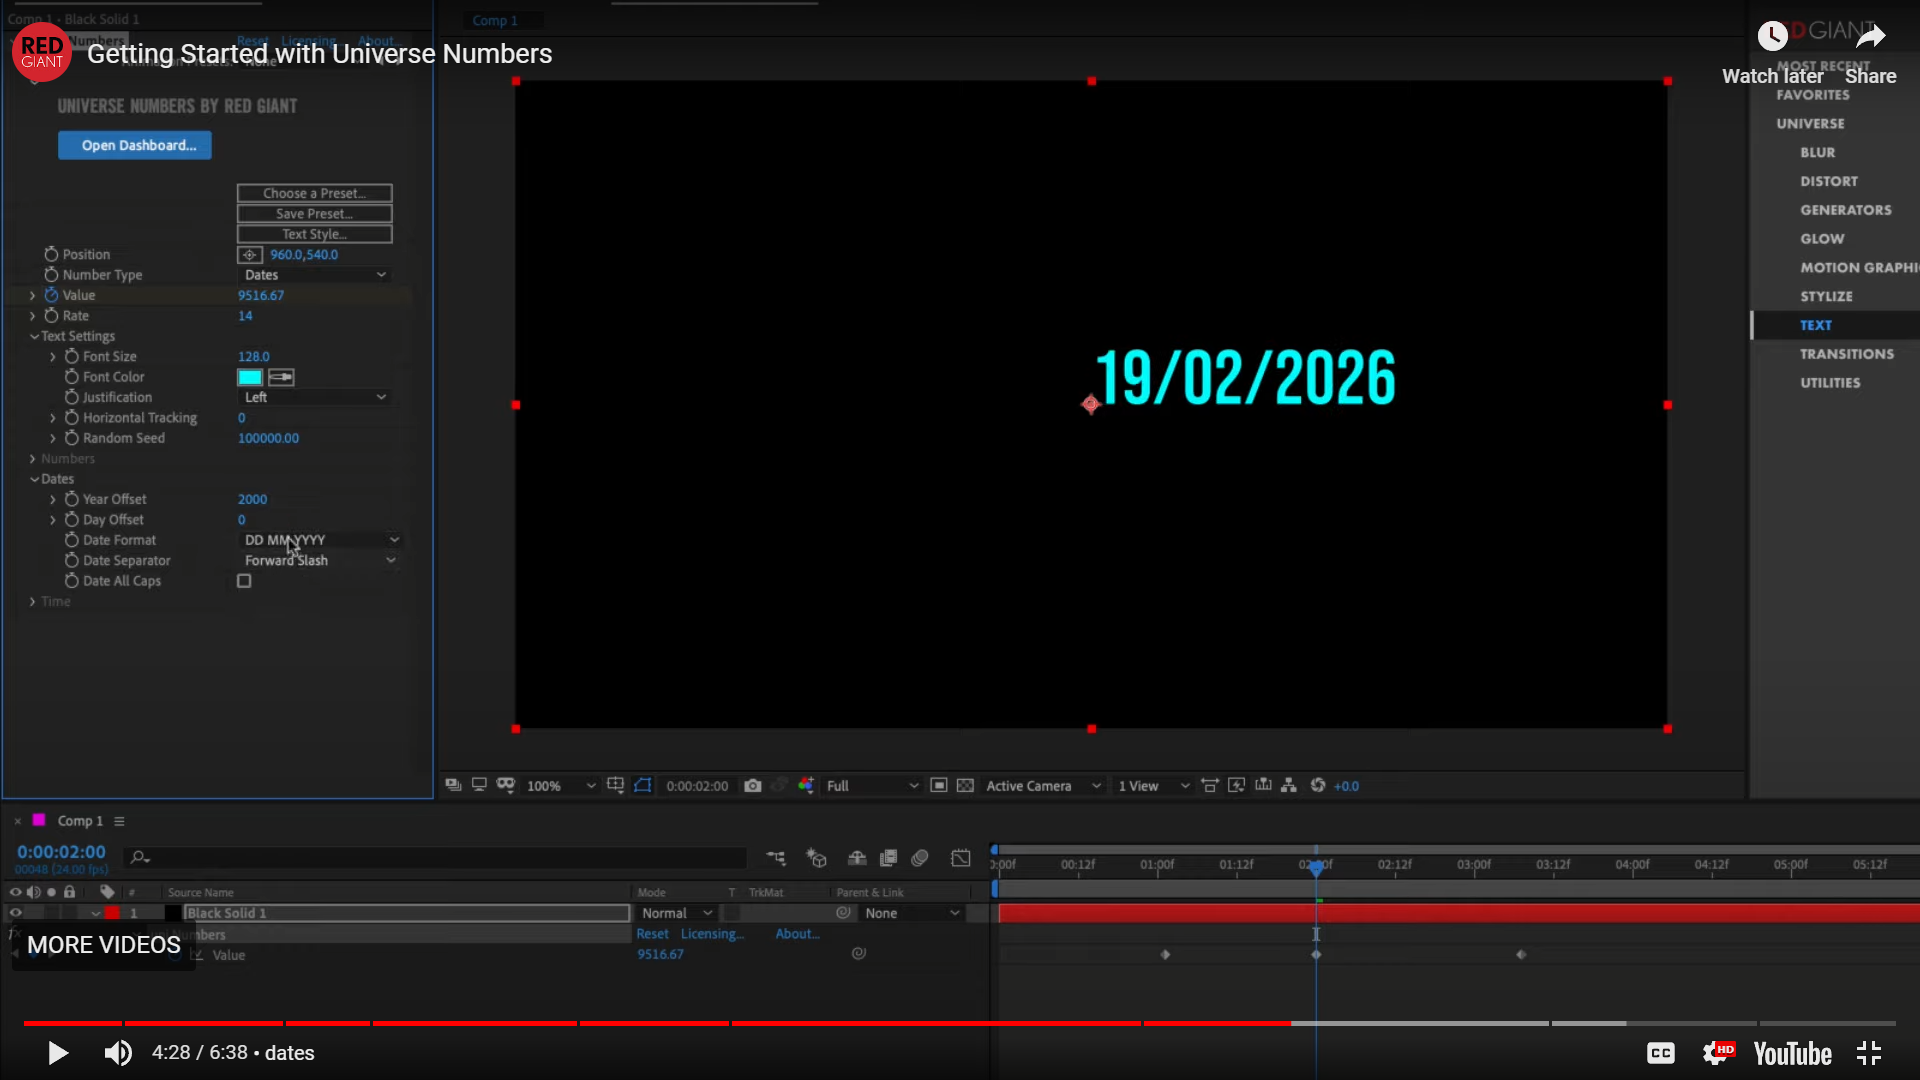Click the Text Style button
The image size is (1920, 1080).
click(x=315, y=234)
